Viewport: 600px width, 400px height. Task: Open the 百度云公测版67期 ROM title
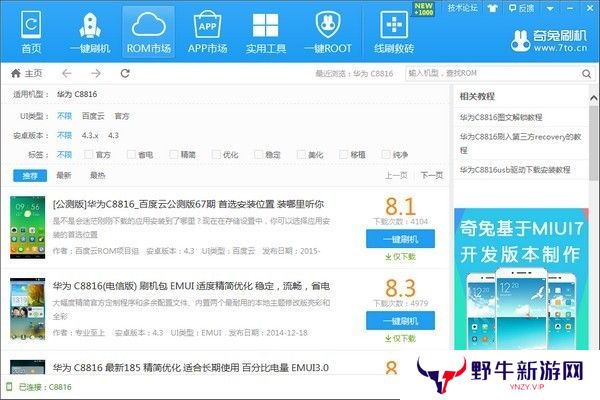coord(188,204)
